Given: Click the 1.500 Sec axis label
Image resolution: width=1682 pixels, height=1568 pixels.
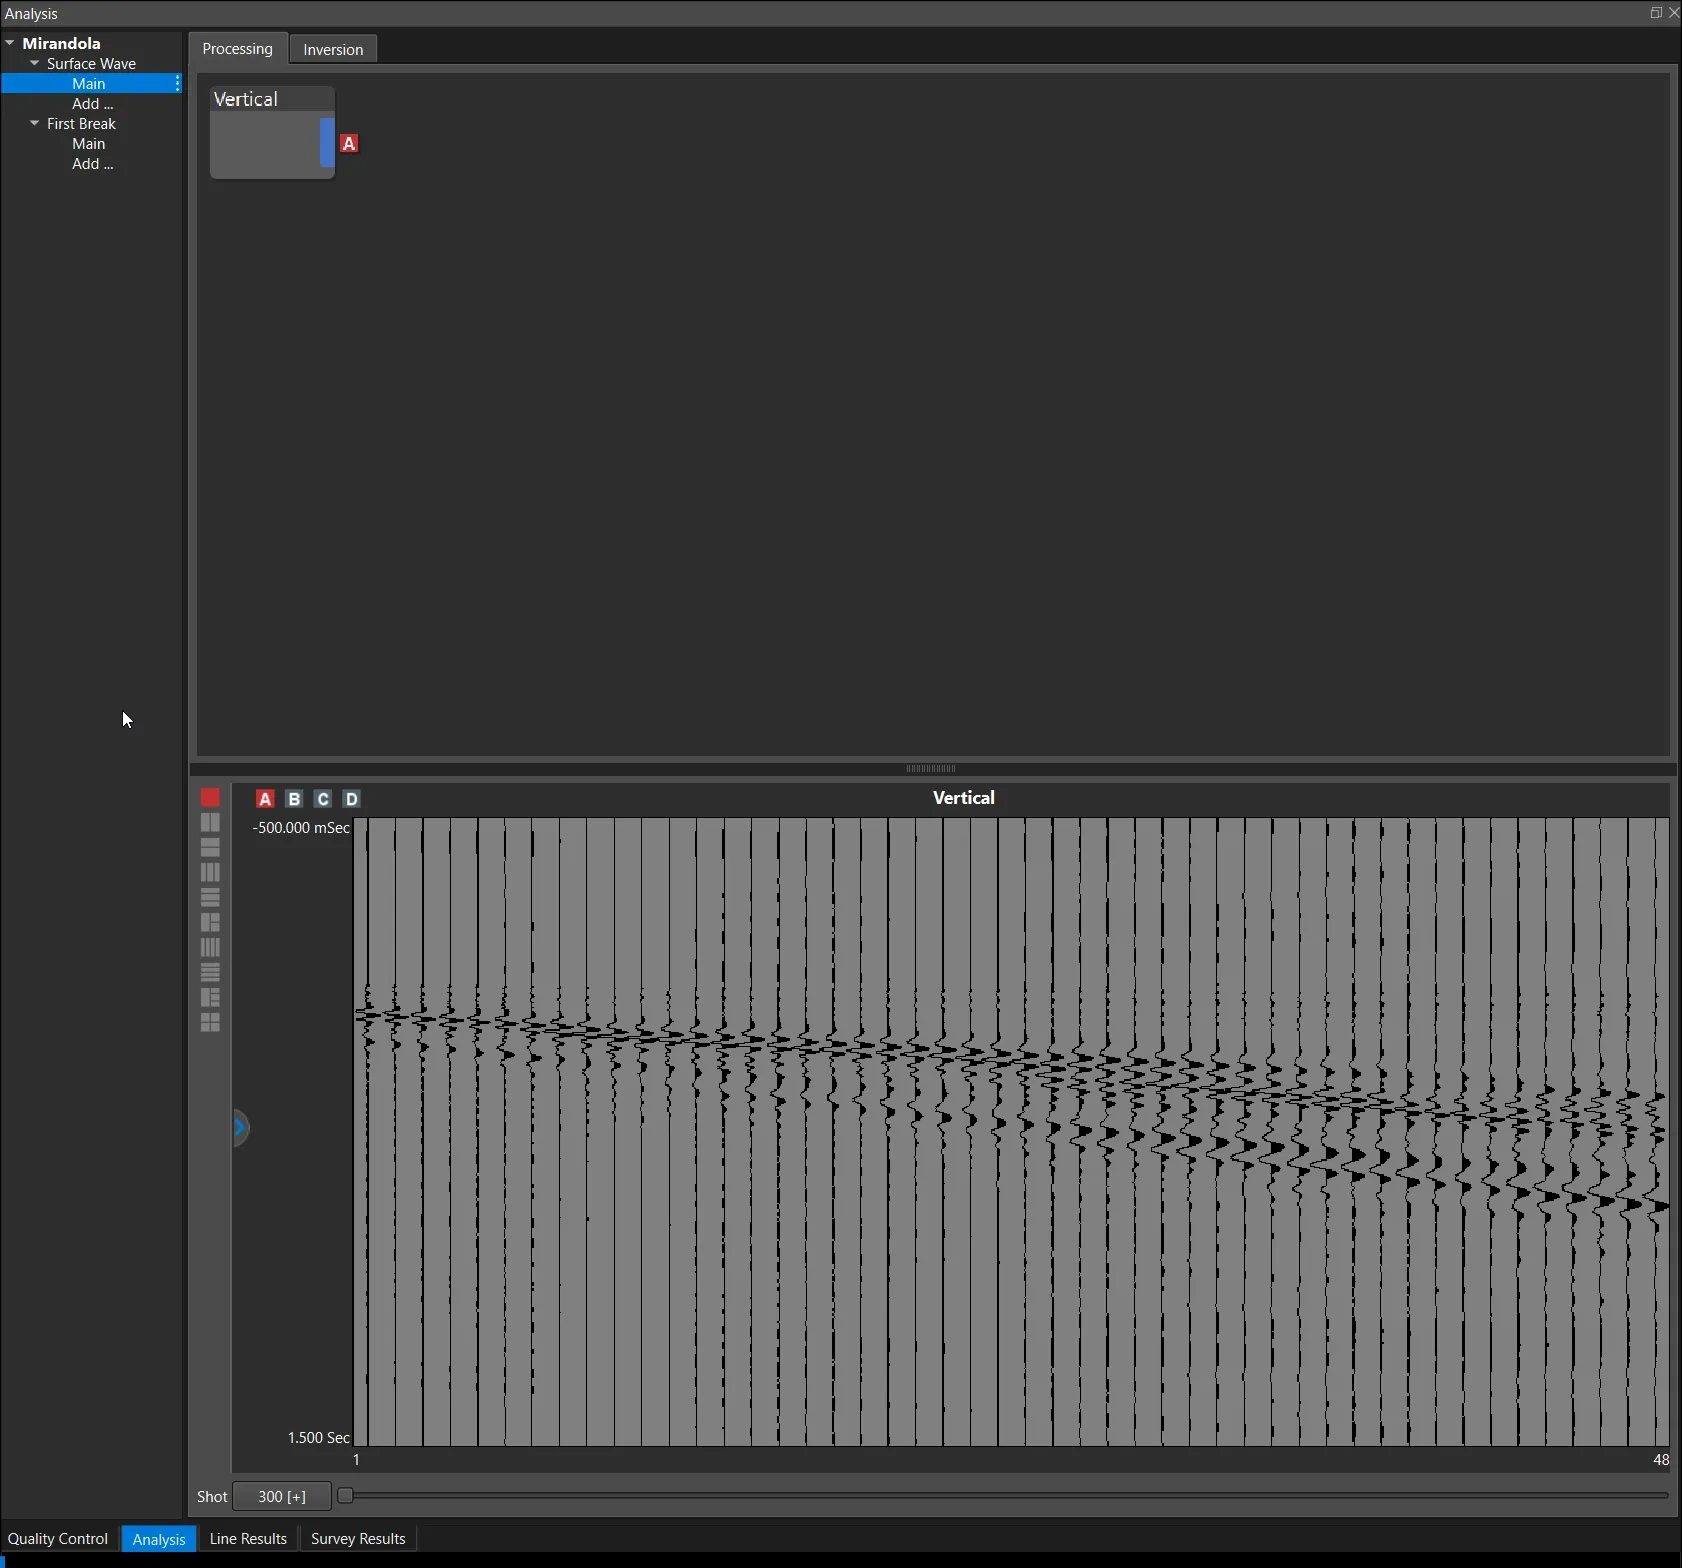Looking at the screenshot, I should [x=319, y=1438].
